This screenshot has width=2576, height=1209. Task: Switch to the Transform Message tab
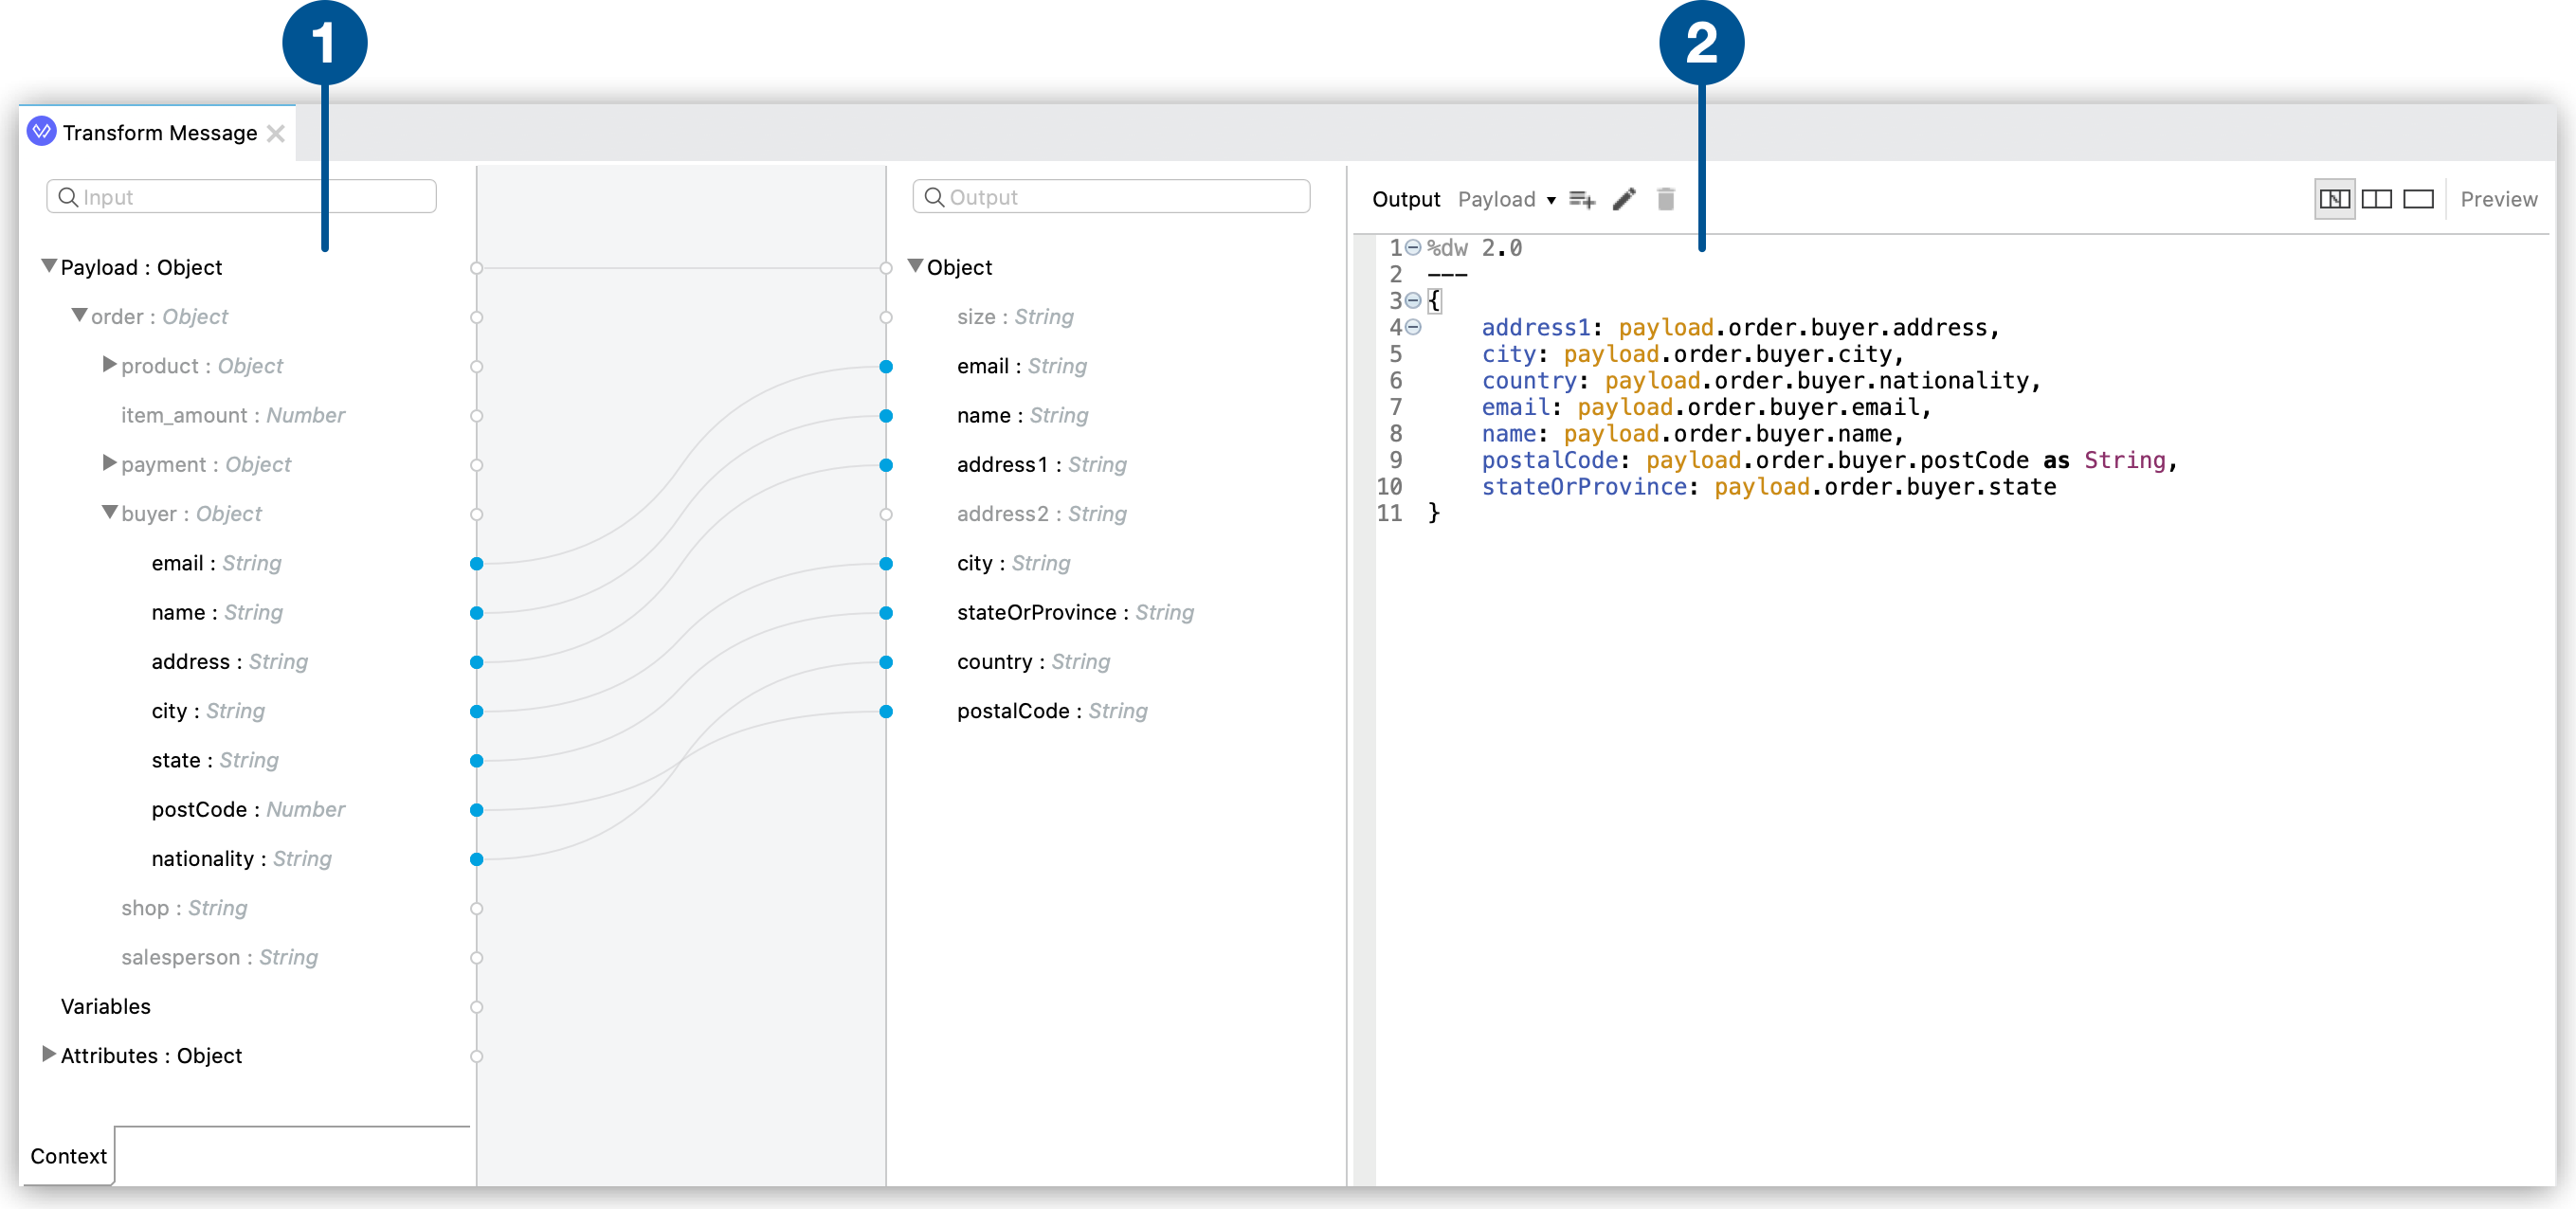(160, 131)
